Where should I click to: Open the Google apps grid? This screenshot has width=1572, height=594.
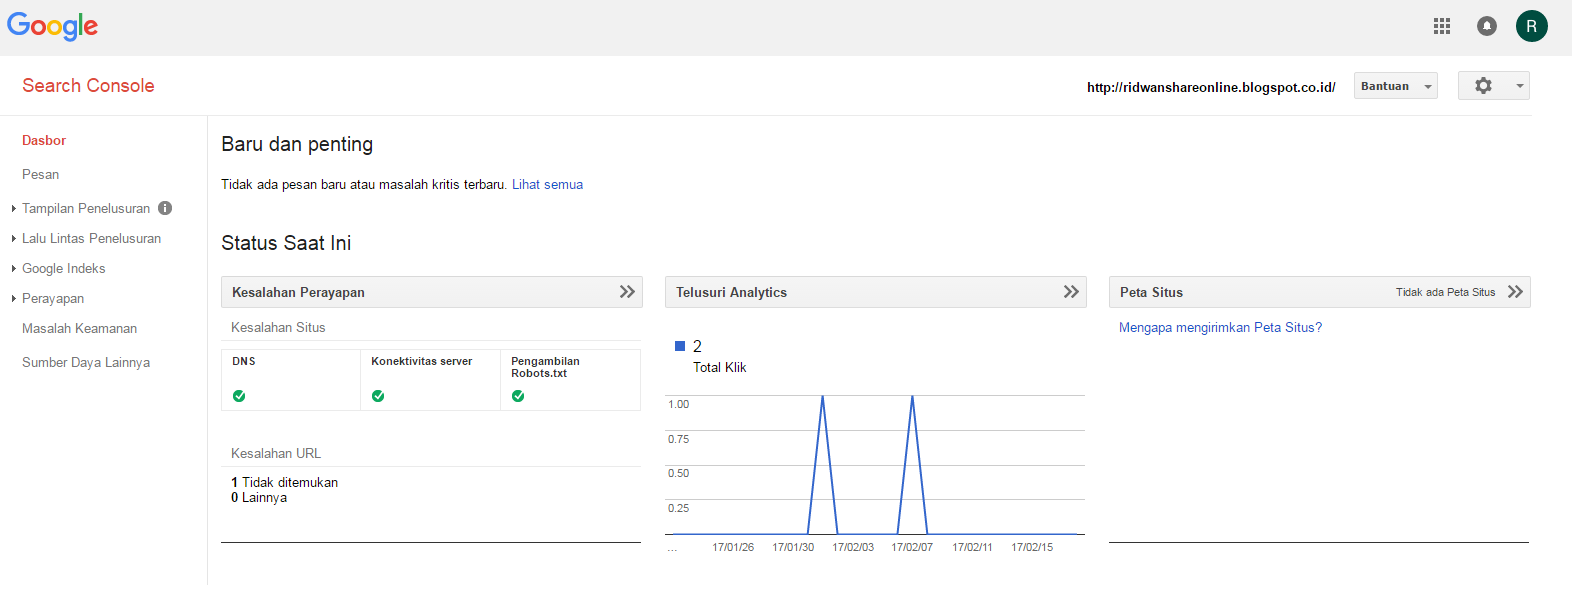1441,26
